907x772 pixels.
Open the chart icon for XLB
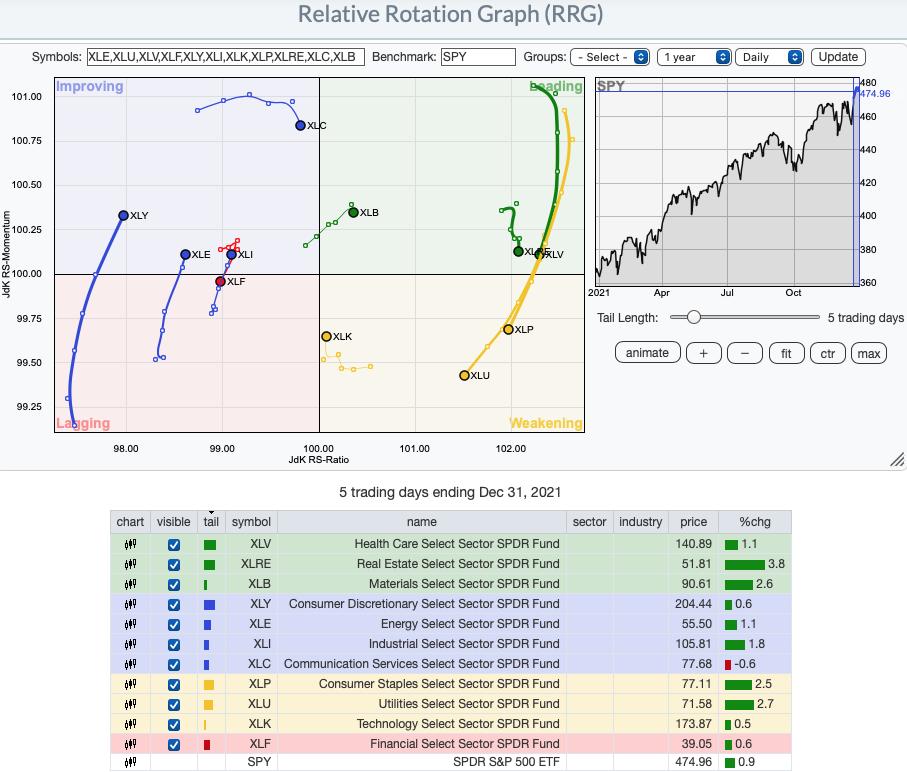click(130, 584)
